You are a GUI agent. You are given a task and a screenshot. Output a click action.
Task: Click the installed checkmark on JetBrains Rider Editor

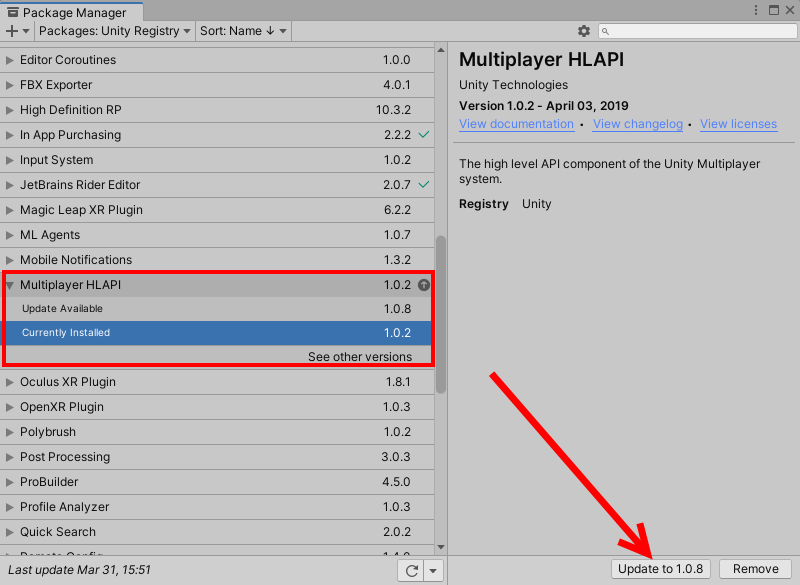pos(423,184)
